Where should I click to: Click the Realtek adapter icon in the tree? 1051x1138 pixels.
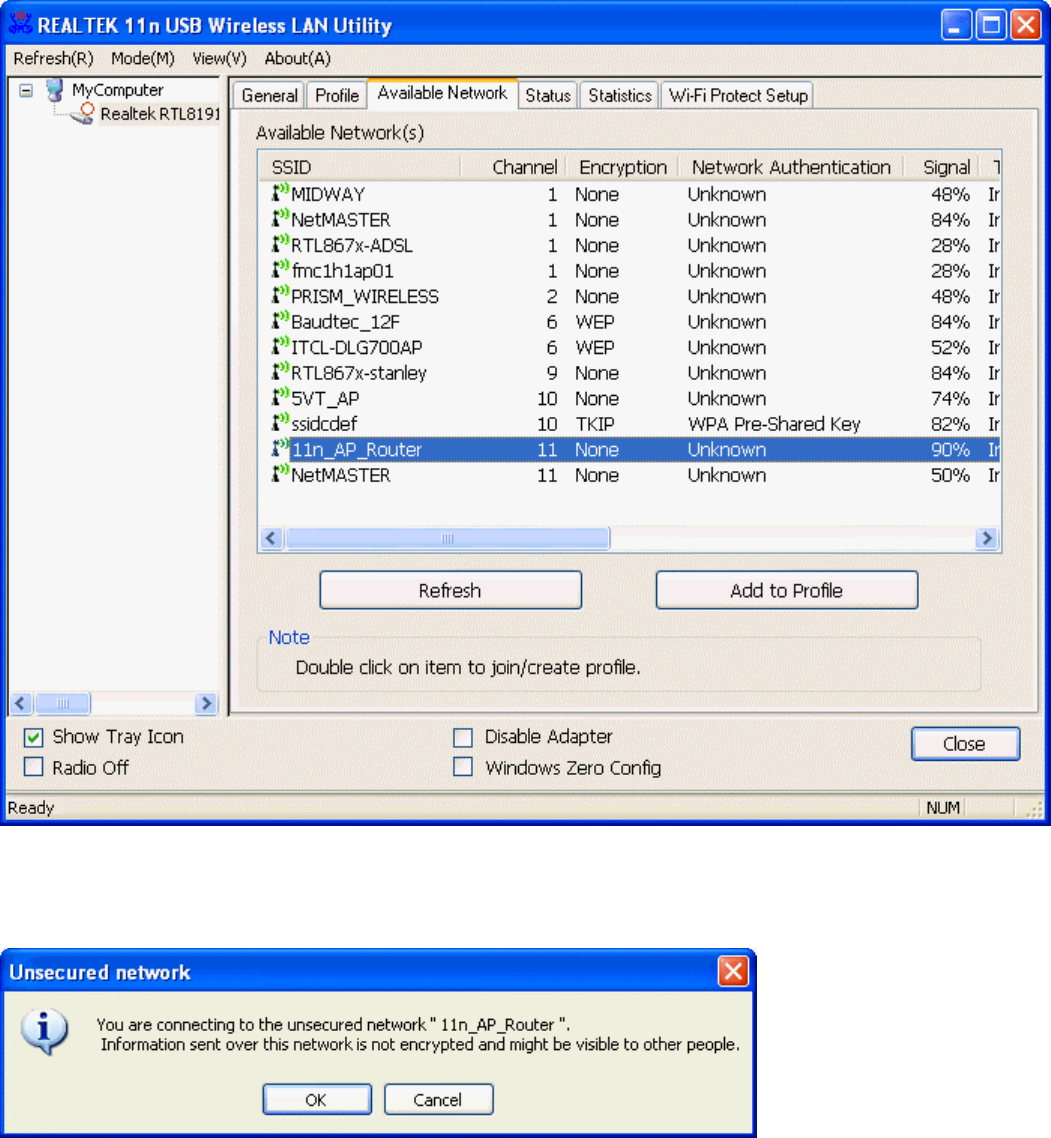[83, 114]
